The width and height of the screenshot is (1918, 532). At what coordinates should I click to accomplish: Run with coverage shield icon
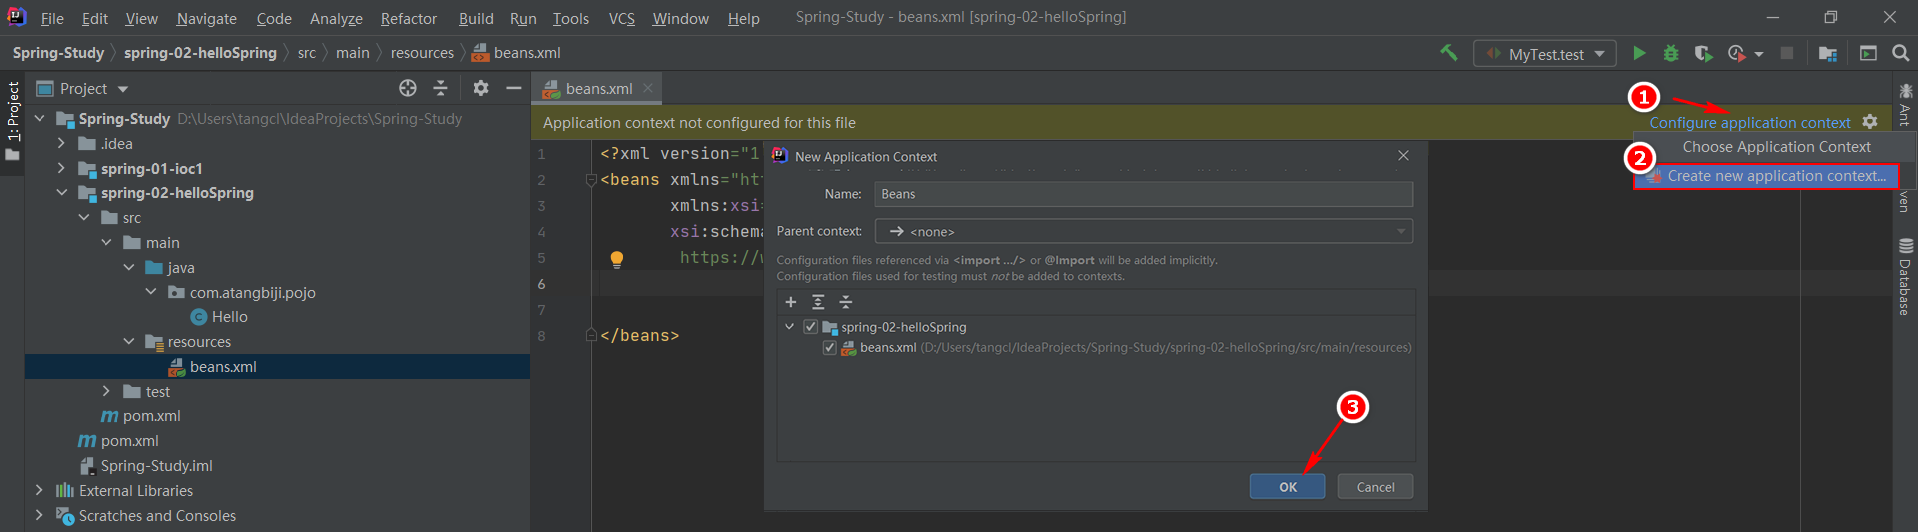(x=1703, y=53)
